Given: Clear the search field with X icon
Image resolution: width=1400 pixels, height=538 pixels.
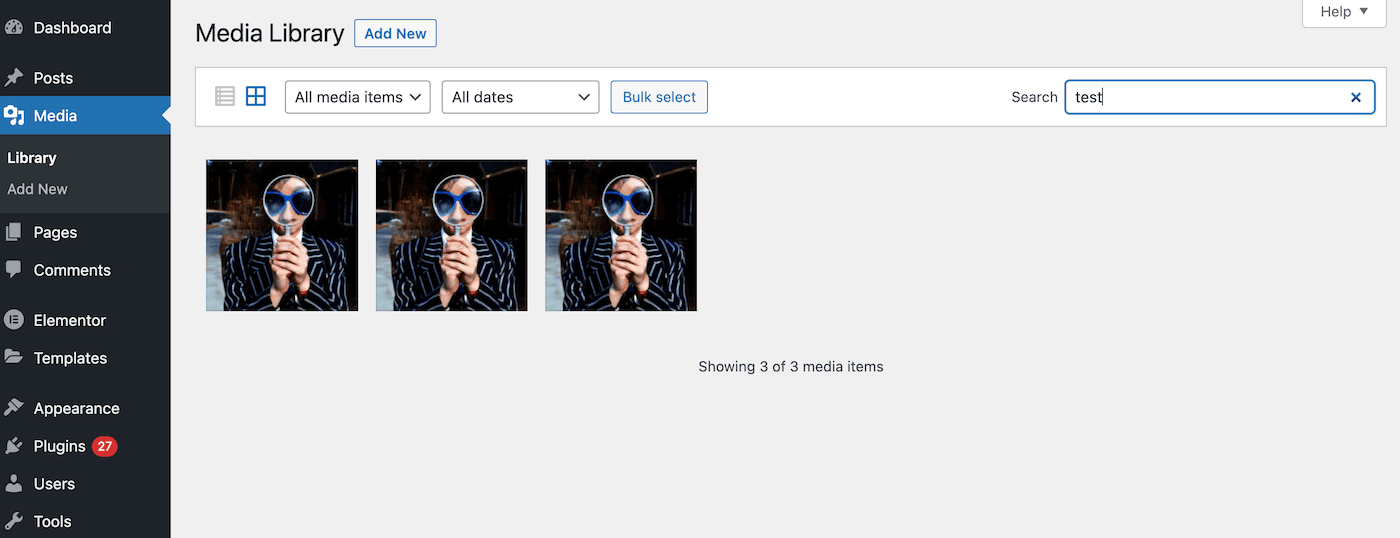Looking at the screenshot, I should pos(1356,97).
